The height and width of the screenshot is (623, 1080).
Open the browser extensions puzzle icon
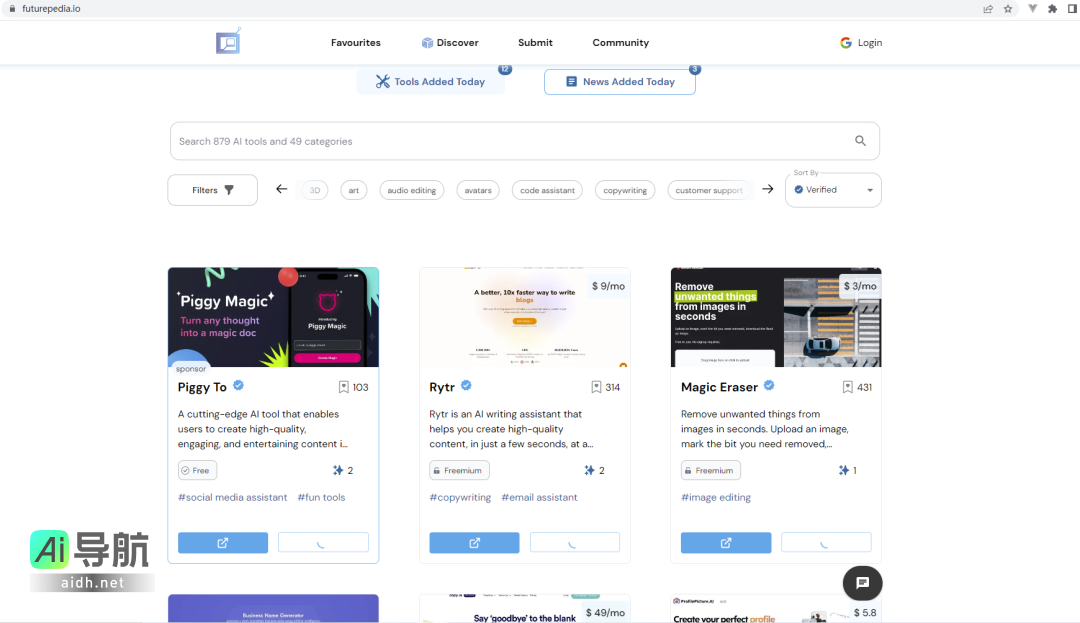1052,9
